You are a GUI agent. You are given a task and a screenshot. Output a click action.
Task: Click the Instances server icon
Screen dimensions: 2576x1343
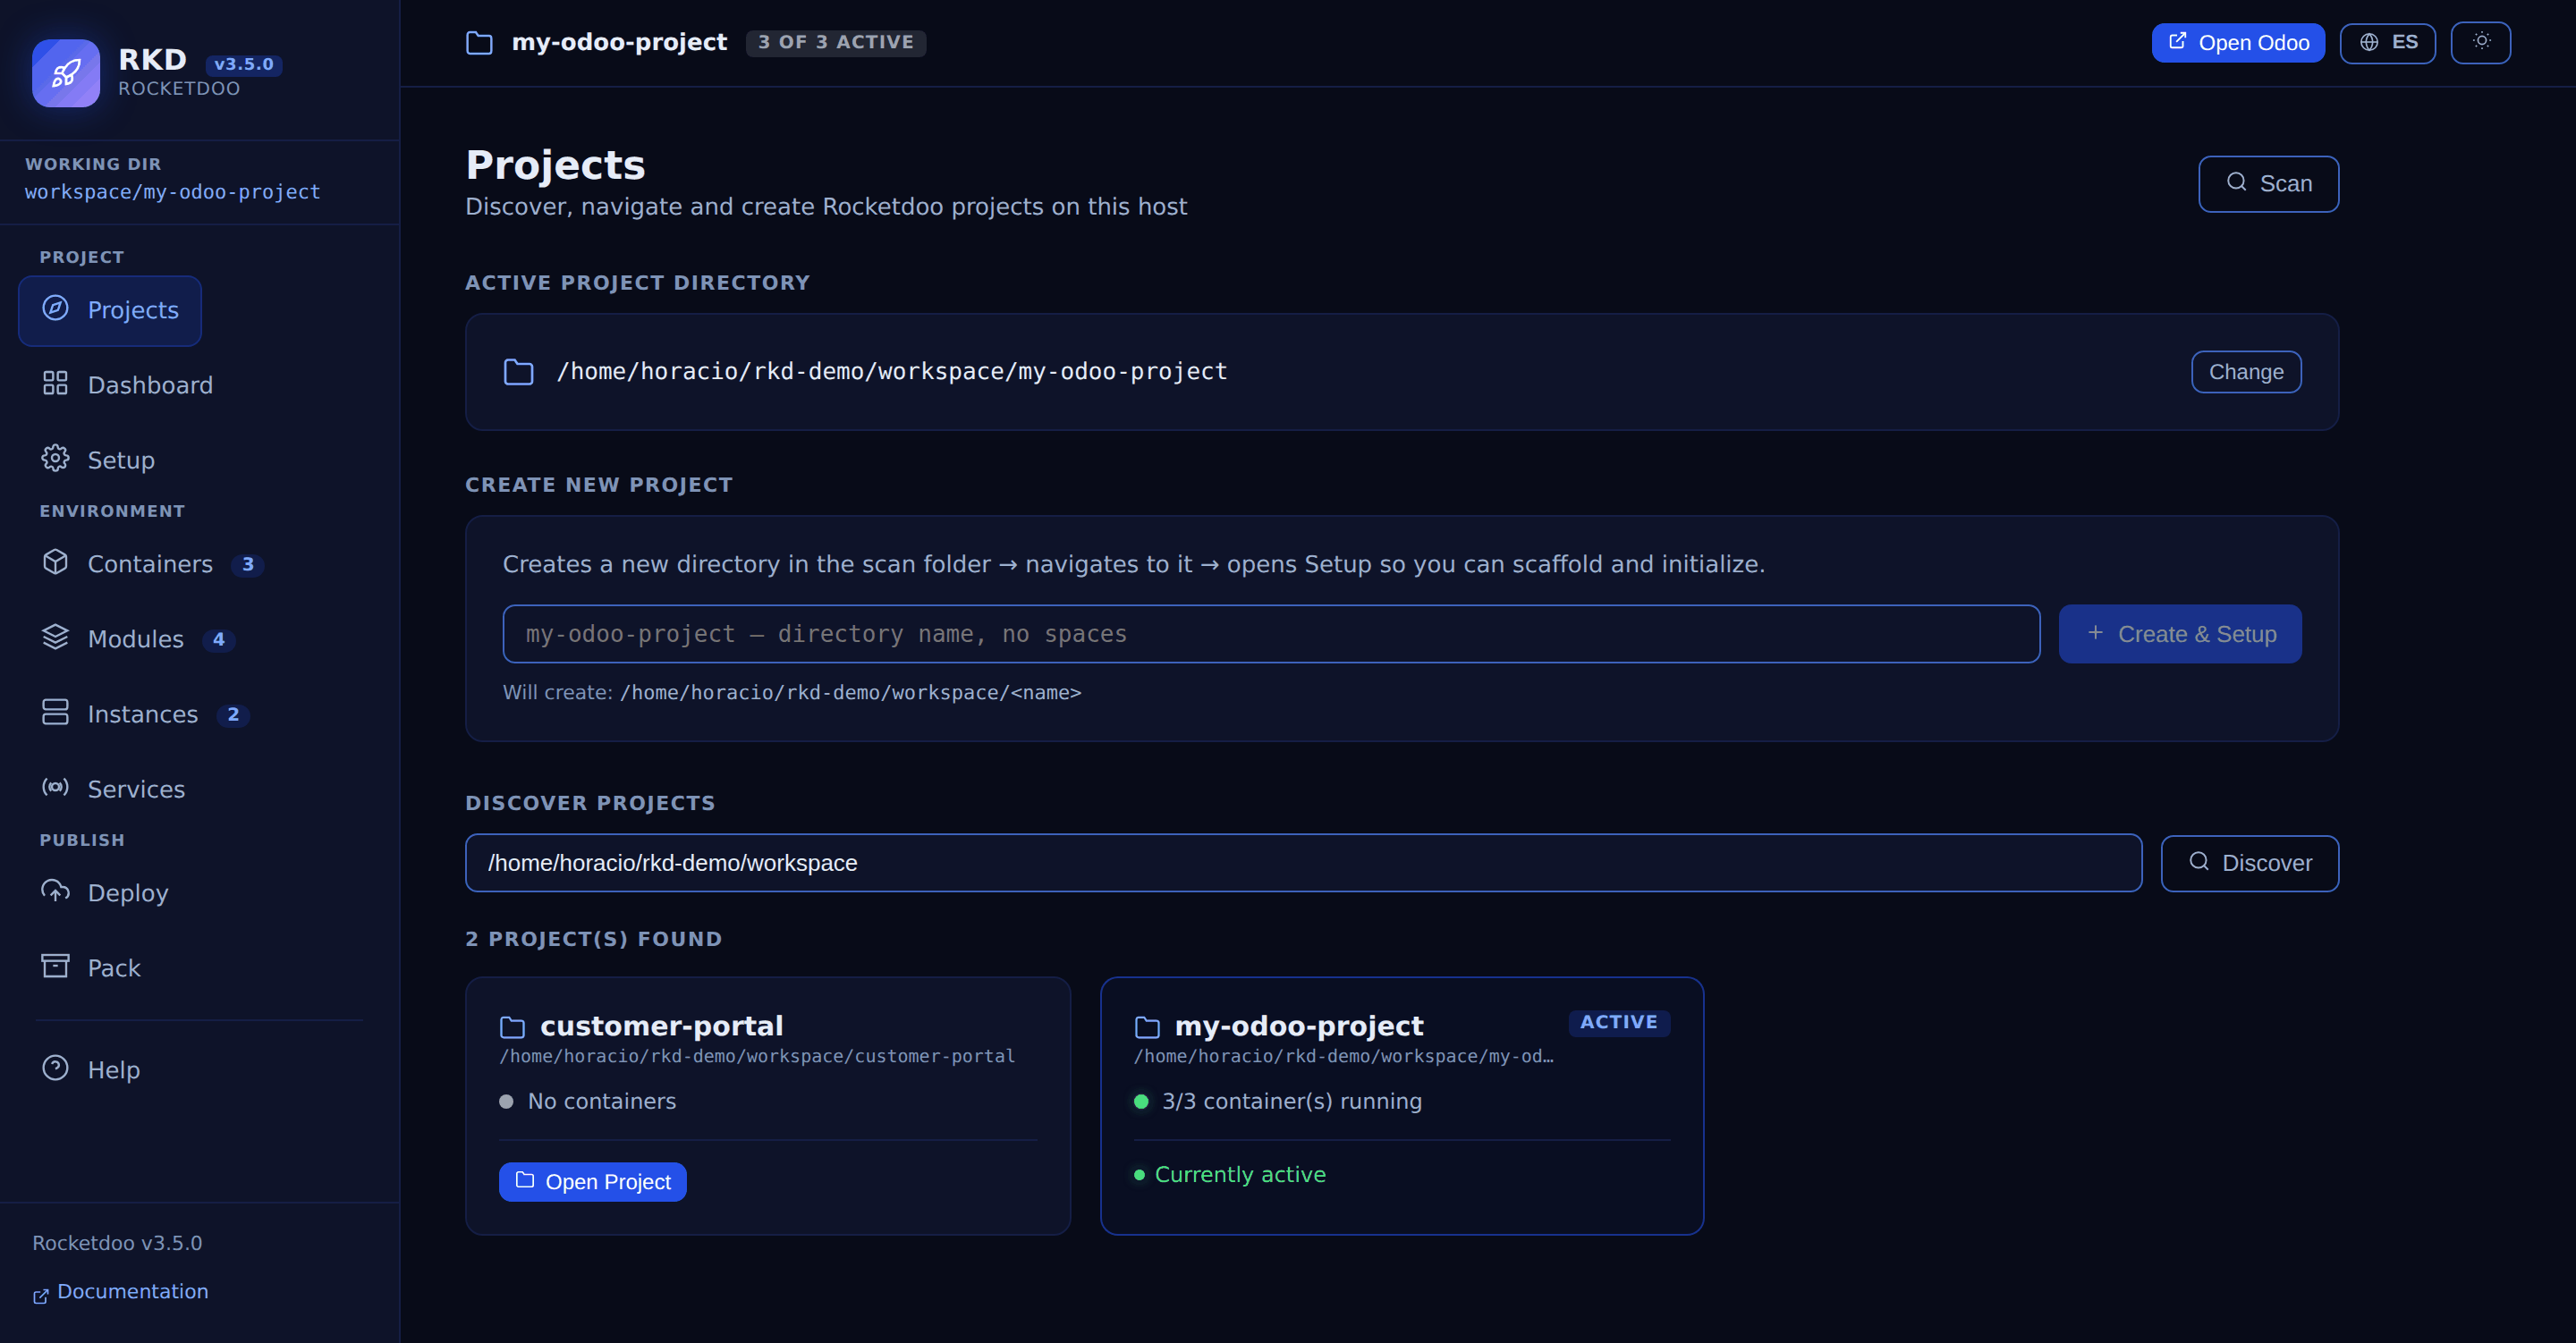[56, 713]
